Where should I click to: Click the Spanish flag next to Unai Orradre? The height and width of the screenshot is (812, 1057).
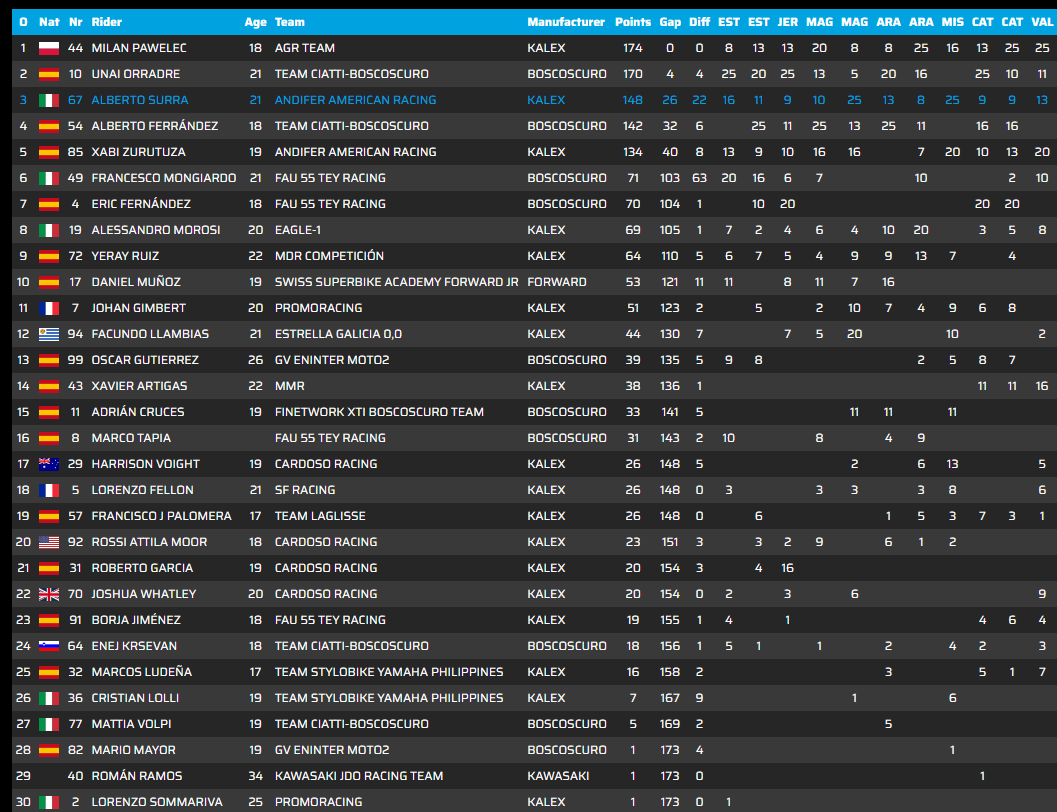pos(49,74)
